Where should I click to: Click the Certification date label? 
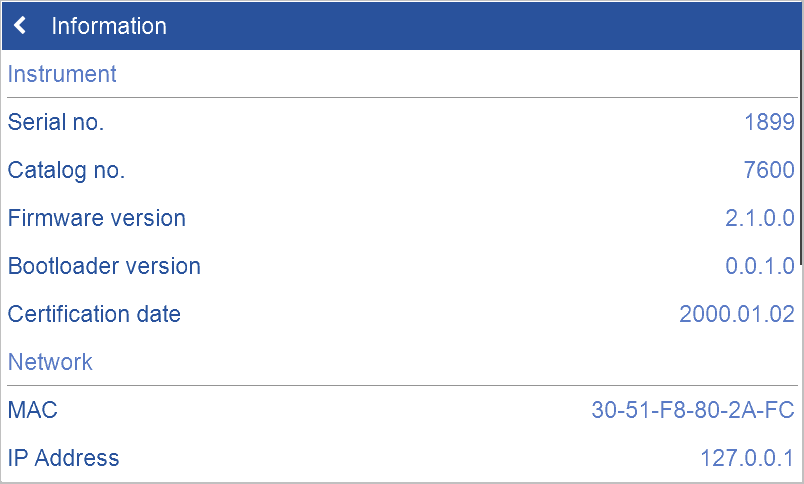point(94,314)
